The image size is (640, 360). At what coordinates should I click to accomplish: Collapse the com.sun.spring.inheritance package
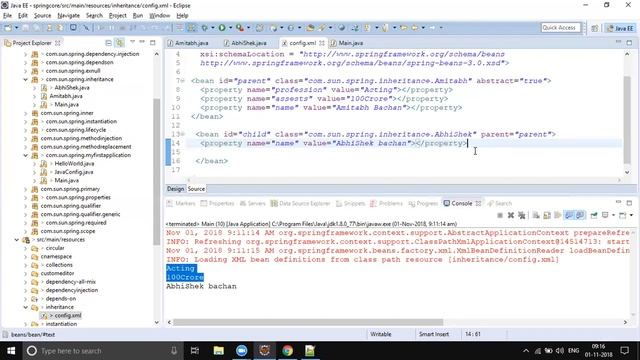(25, 79)
